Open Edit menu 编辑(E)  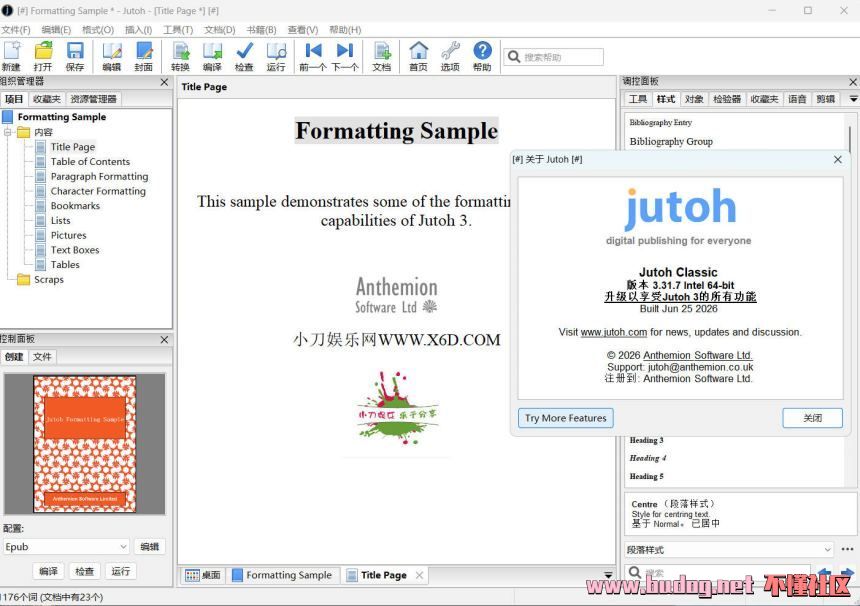tap(56, 30)
